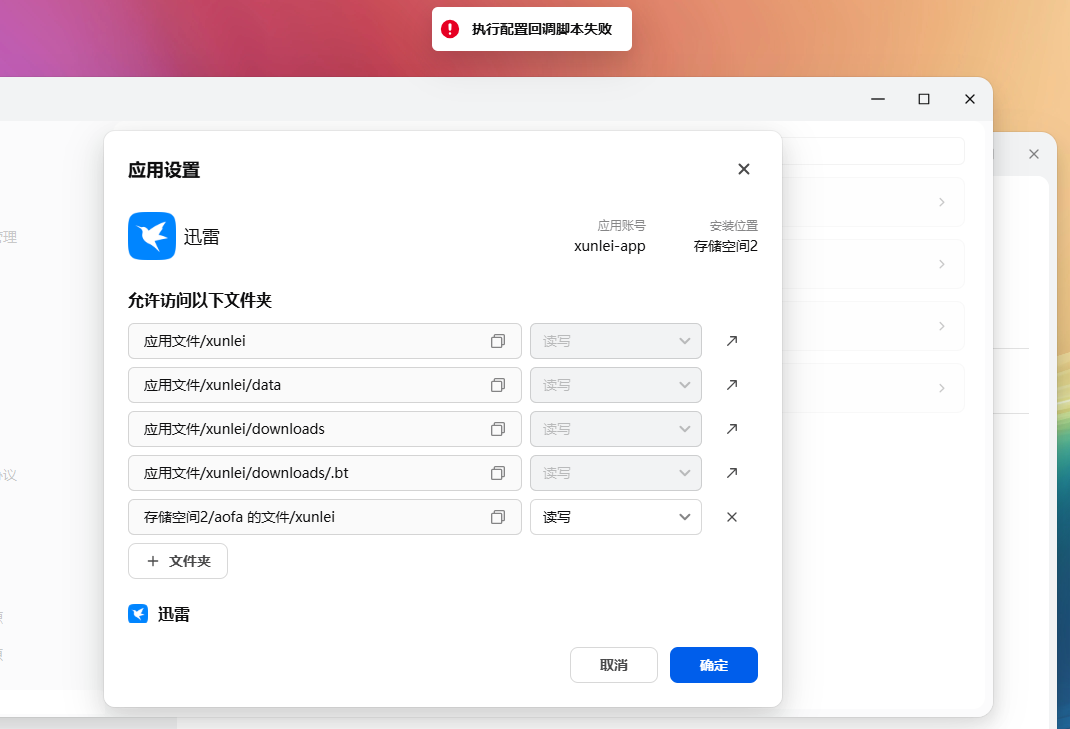The image size is (1070, 729).
Task: Remove 存储空间2/aofa 的文件/xunlei folder entry
Action: click(732, 517)
